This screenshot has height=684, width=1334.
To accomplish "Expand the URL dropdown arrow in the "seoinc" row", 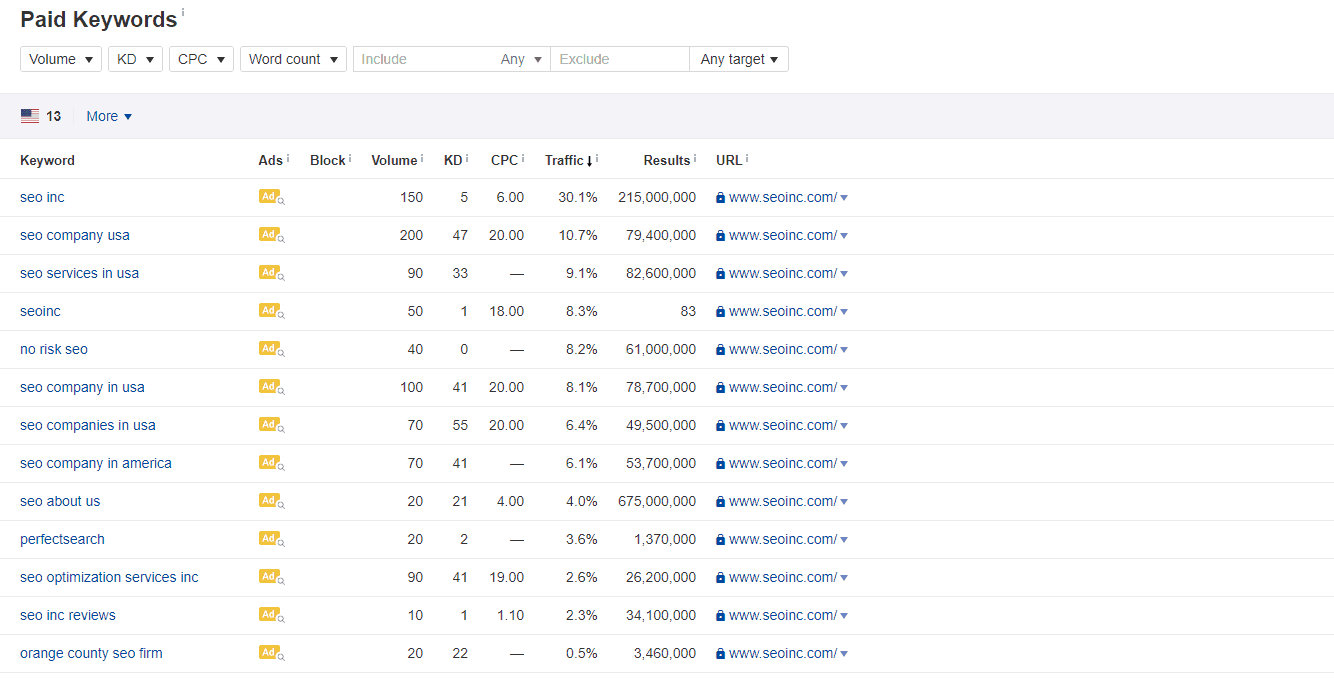I will click(845, 310).
